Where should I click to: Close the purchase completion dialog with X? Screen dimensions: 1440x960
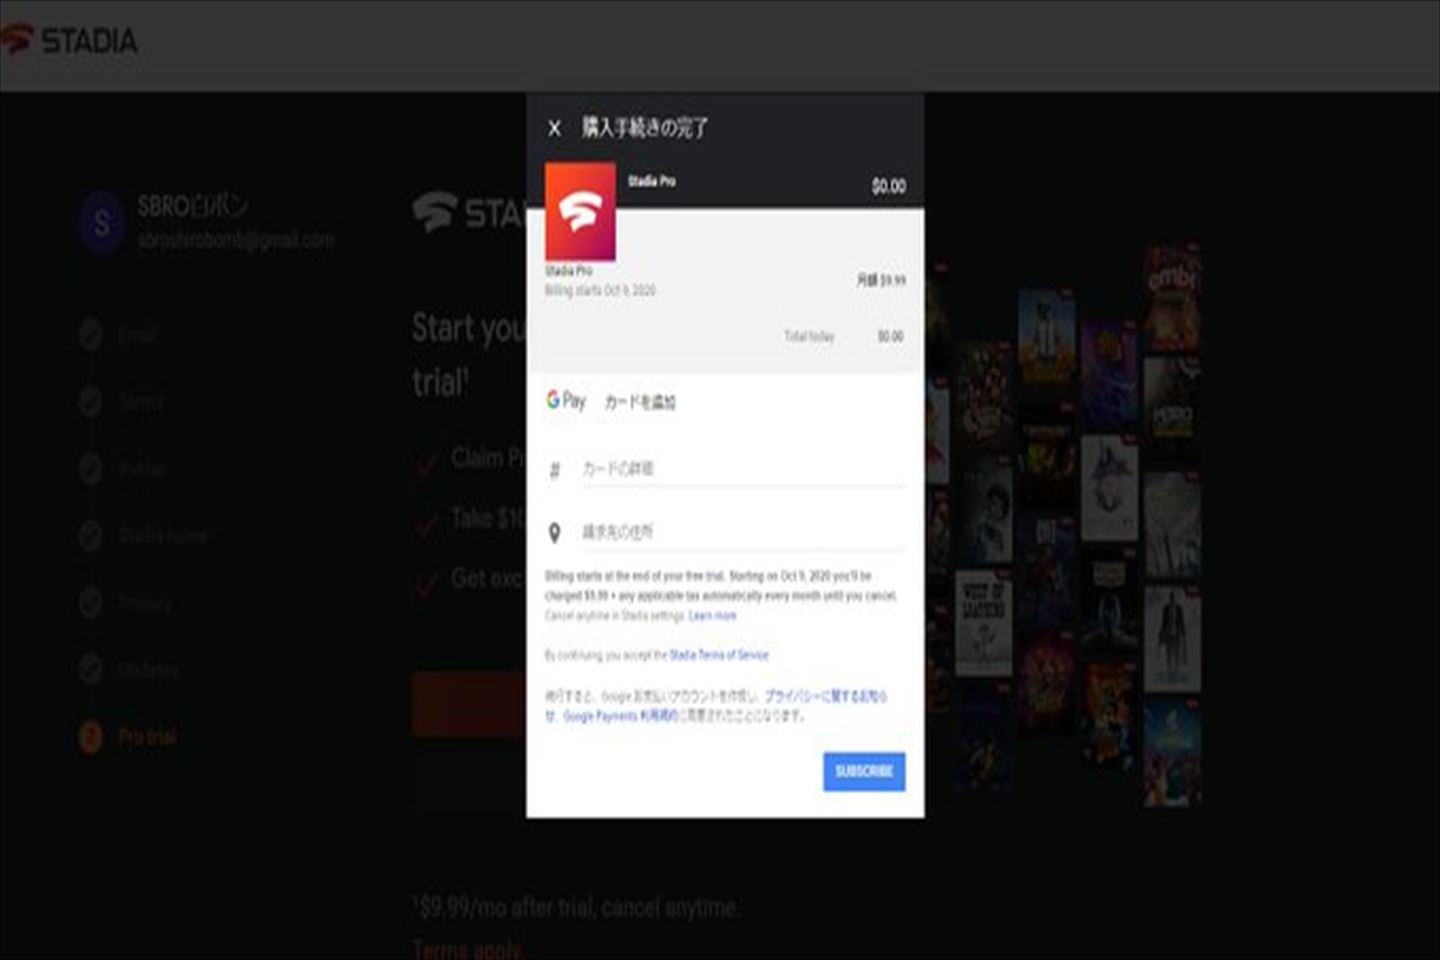554,128
